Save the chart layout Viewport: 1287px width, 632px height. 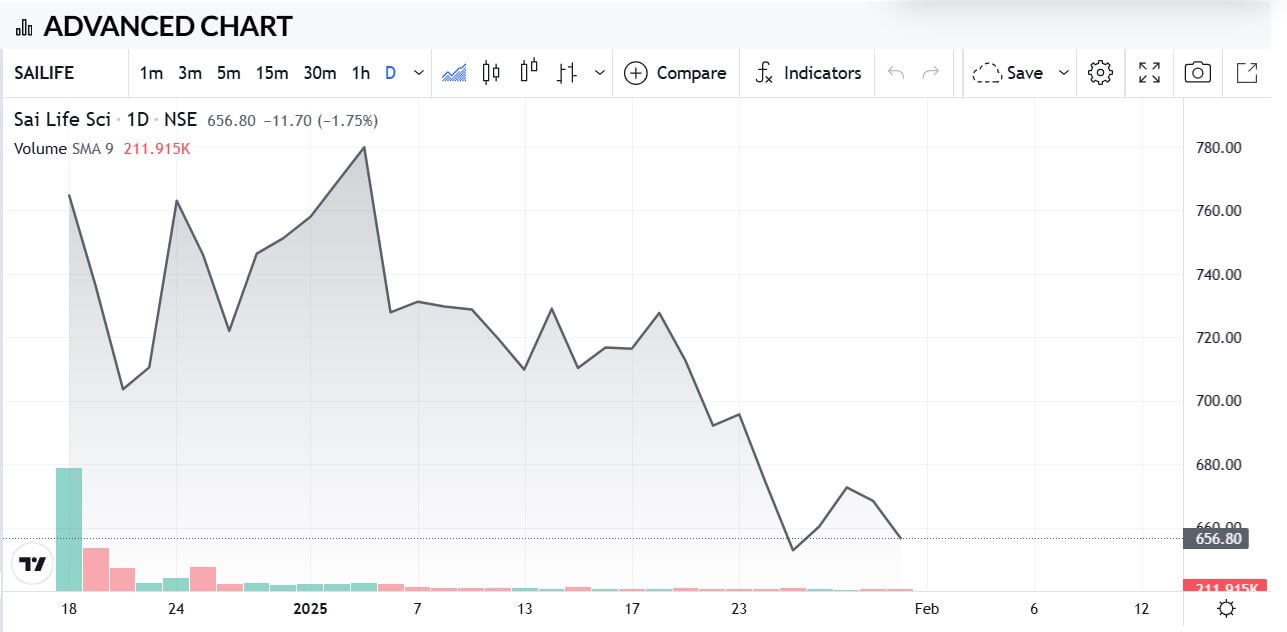(x=1008, y=73)
